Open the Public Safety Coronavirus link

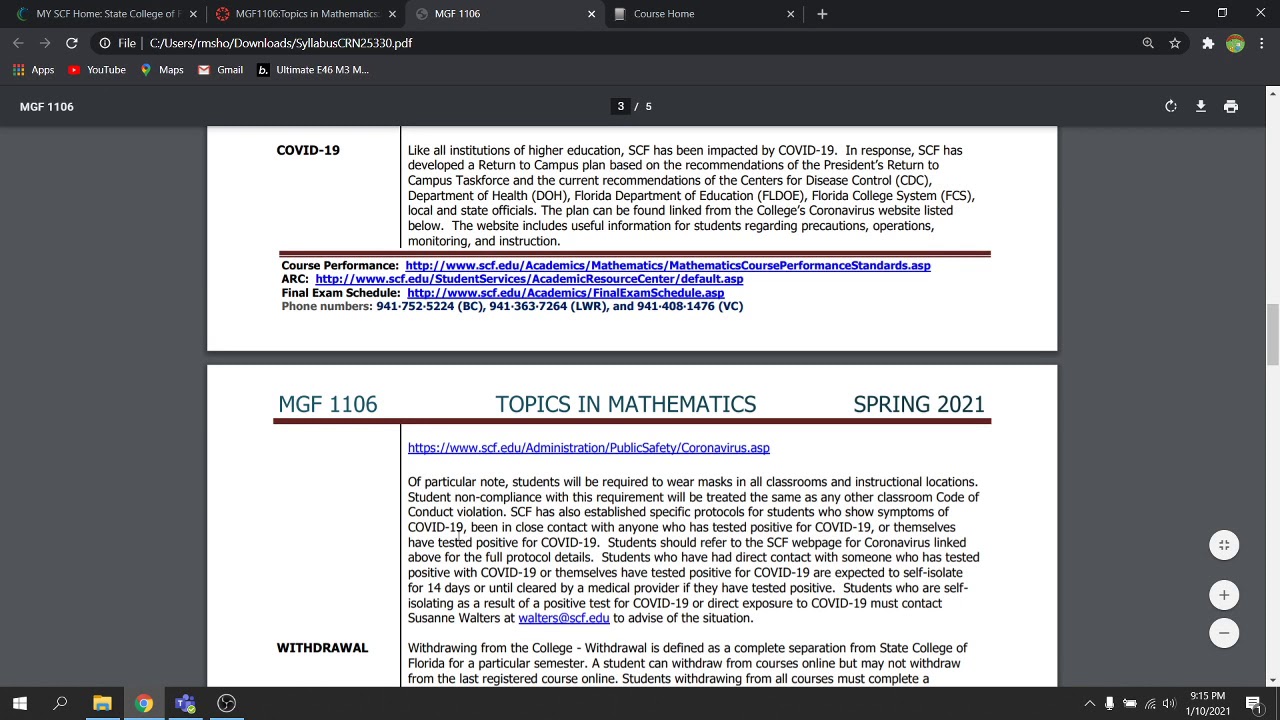(588, 448)
